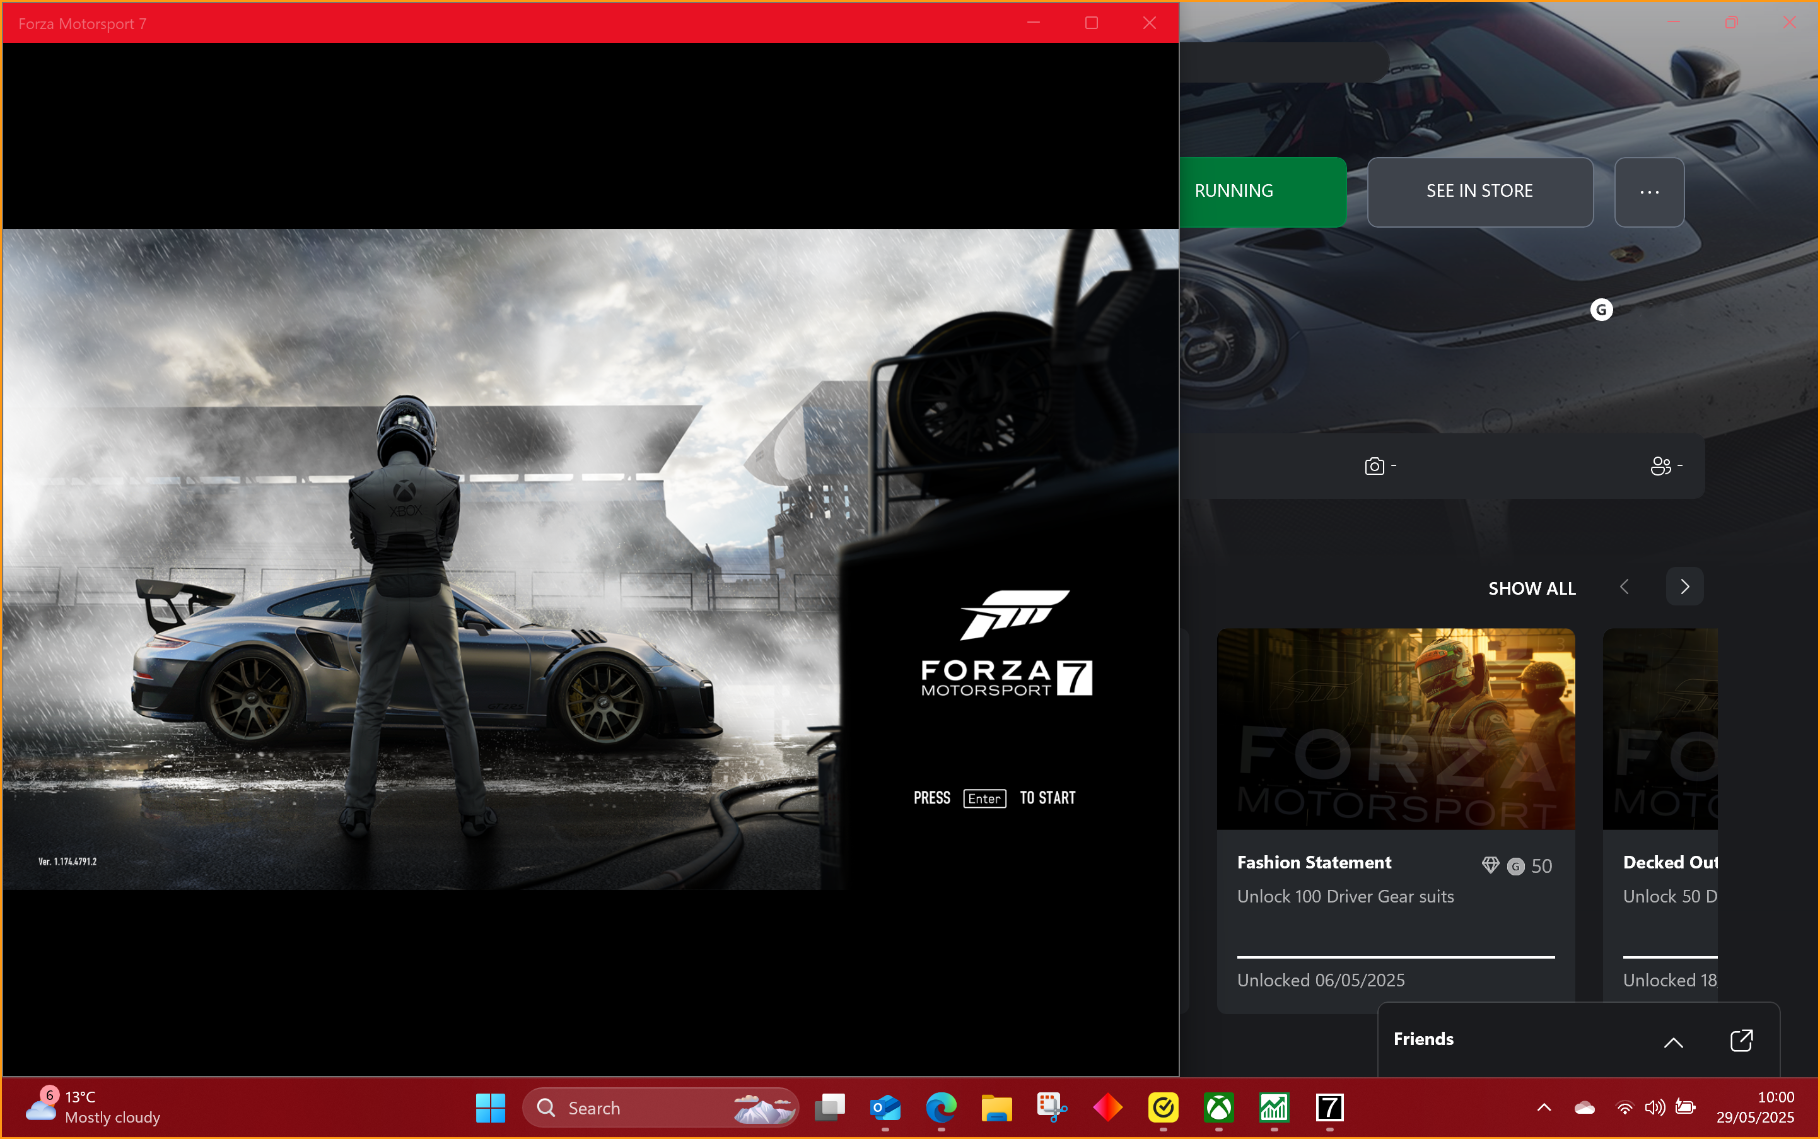Launch Outlook from the taskbar
The image size is (1820, 1139).
(x=885, y=1108)
